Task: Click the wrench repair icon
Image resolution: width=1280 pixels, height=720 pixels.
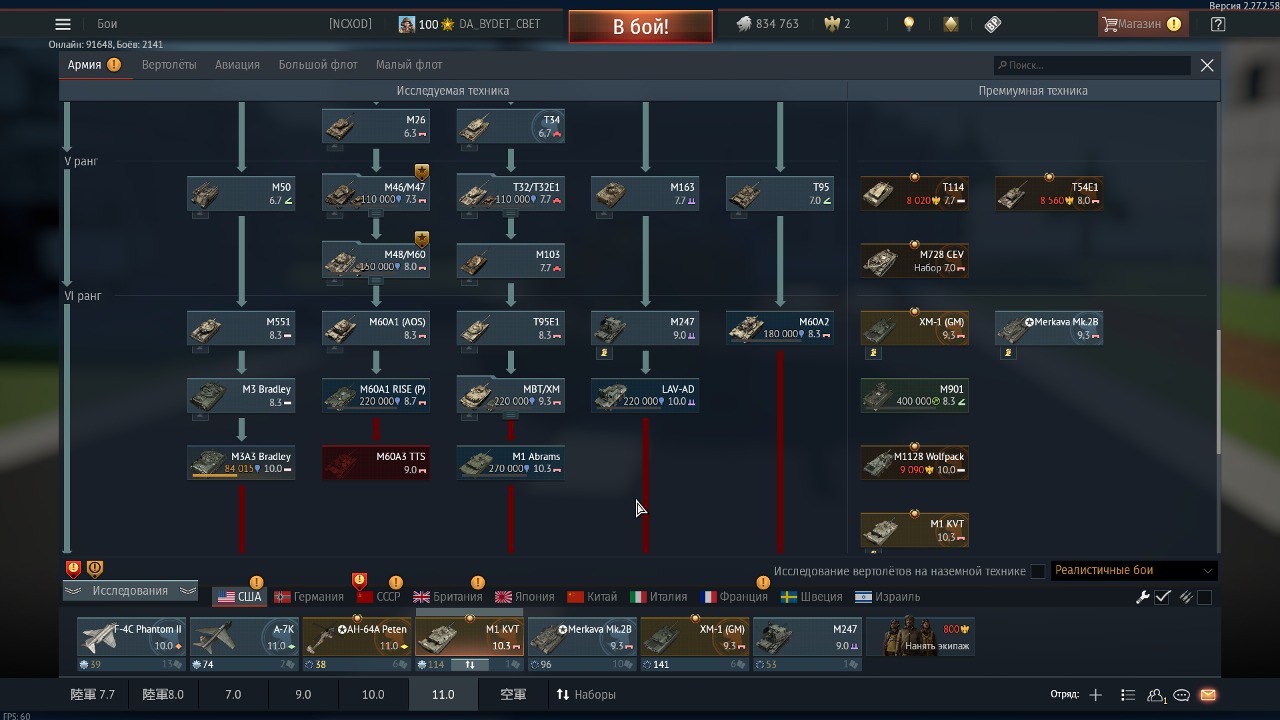Action: (x=1143, y=597)
